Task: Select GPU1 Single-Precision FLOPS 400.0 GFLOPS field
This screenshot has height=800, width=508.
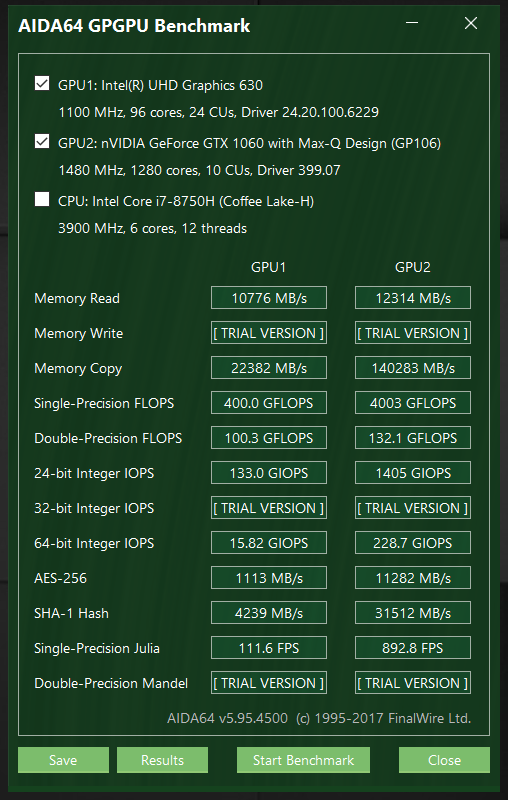Action: (269, 403)
